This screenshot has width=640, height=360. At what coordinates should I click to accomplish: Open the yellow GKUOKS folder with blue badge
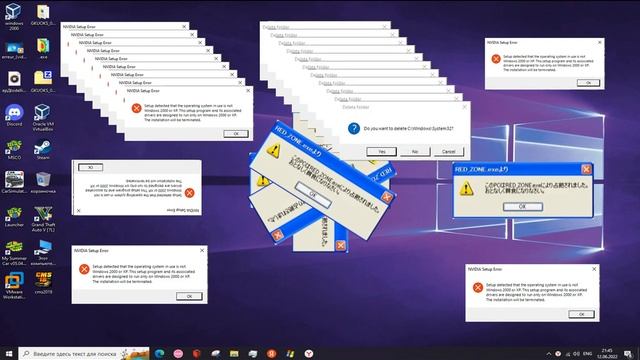click(x=43, y=82)
